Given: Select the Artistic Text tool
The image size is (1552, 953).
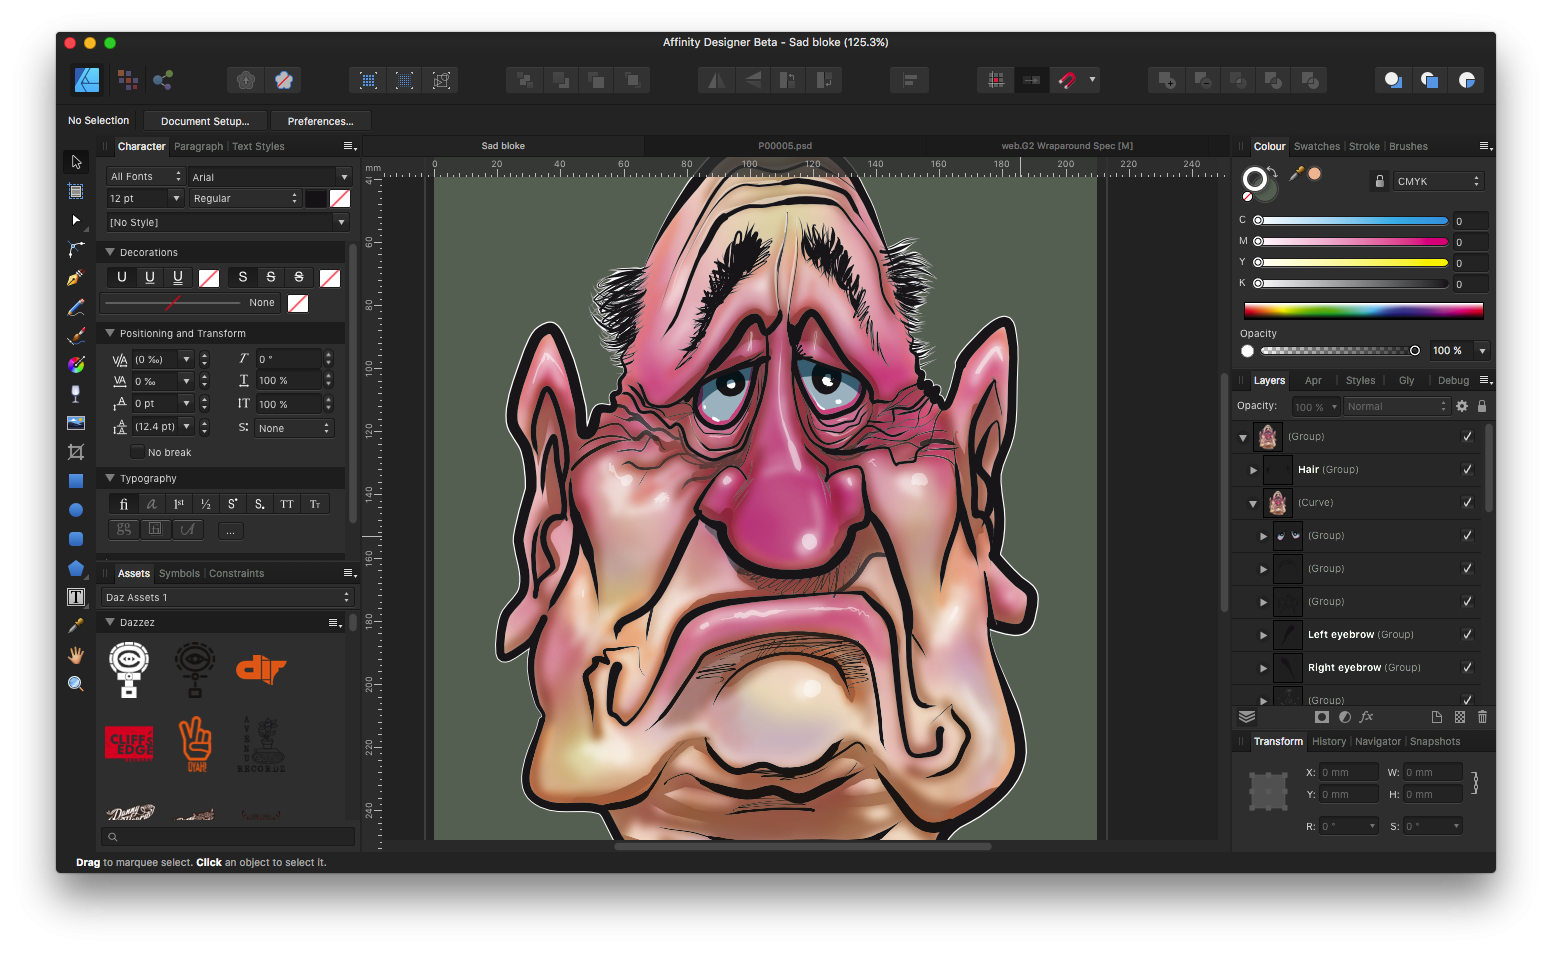Looking at the screenshot, I should pos(76,596).
